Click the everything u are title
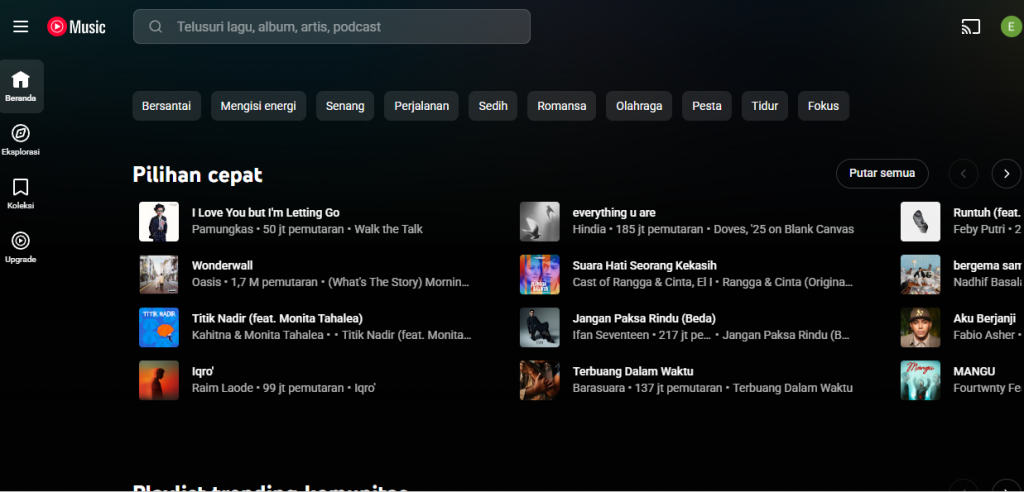The image size is (1024, 492). point(614,213)
